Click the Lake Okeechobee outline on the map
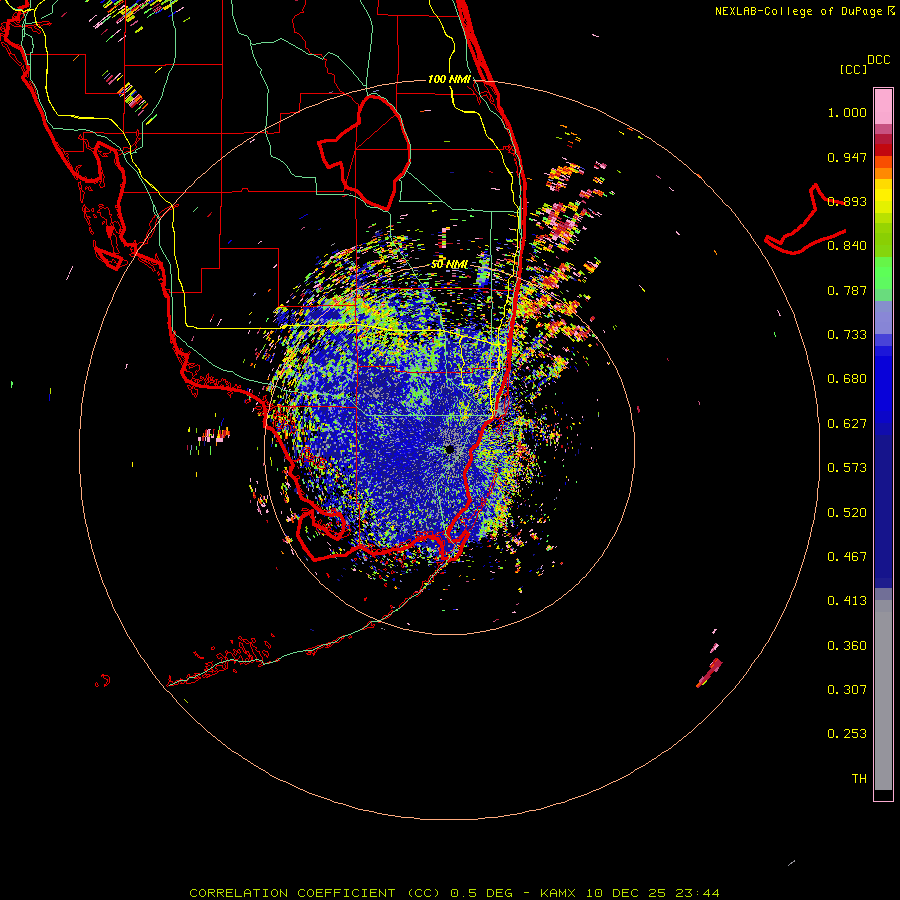The height and width of the screenshot is (900, 900). click(x=364, y=153)
